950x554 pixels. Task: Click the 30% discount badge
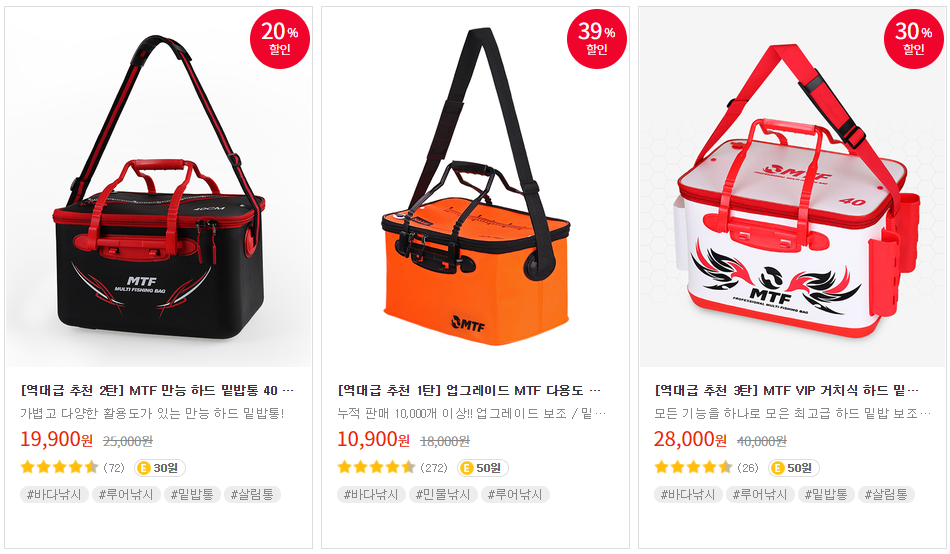(x=914, y=39)
